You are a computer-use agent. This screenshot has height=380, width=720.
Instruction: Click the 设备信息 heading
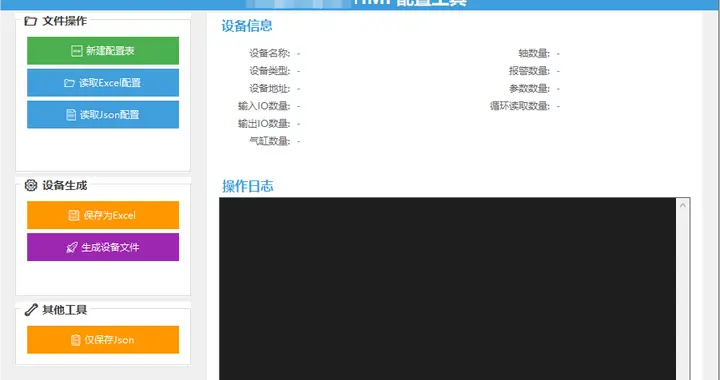pyautogui.click(x=247, y=26)
